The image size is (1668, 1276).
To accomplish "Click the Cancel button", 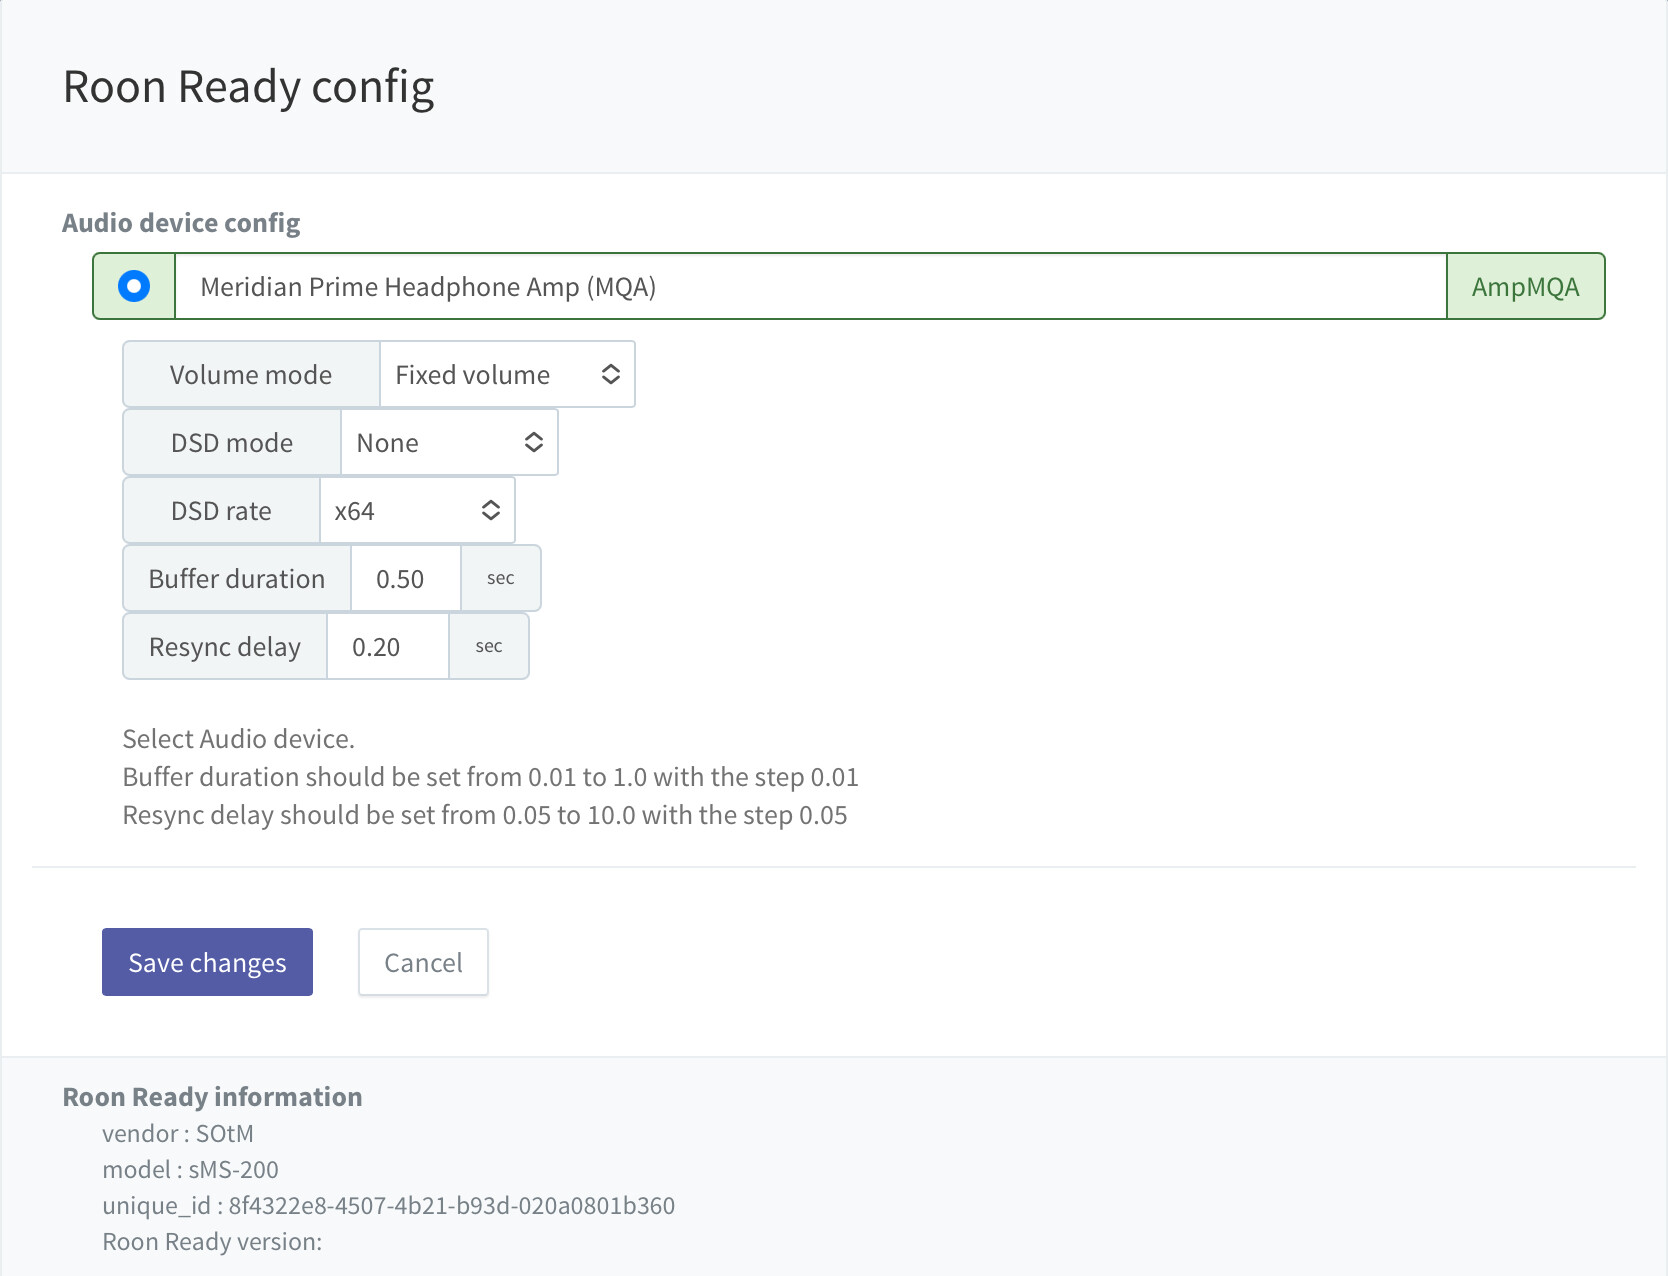I will tap(423, 962).
